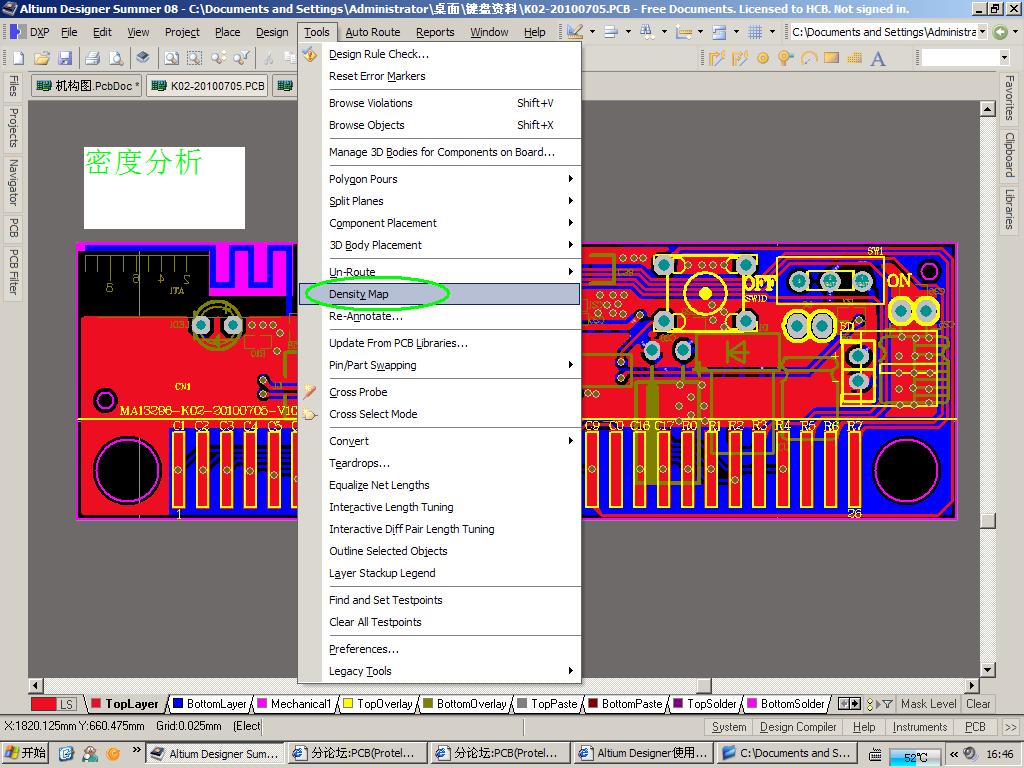Switch to the BottomLayer layer tab

pyautogui.click(x=216, y=704)
